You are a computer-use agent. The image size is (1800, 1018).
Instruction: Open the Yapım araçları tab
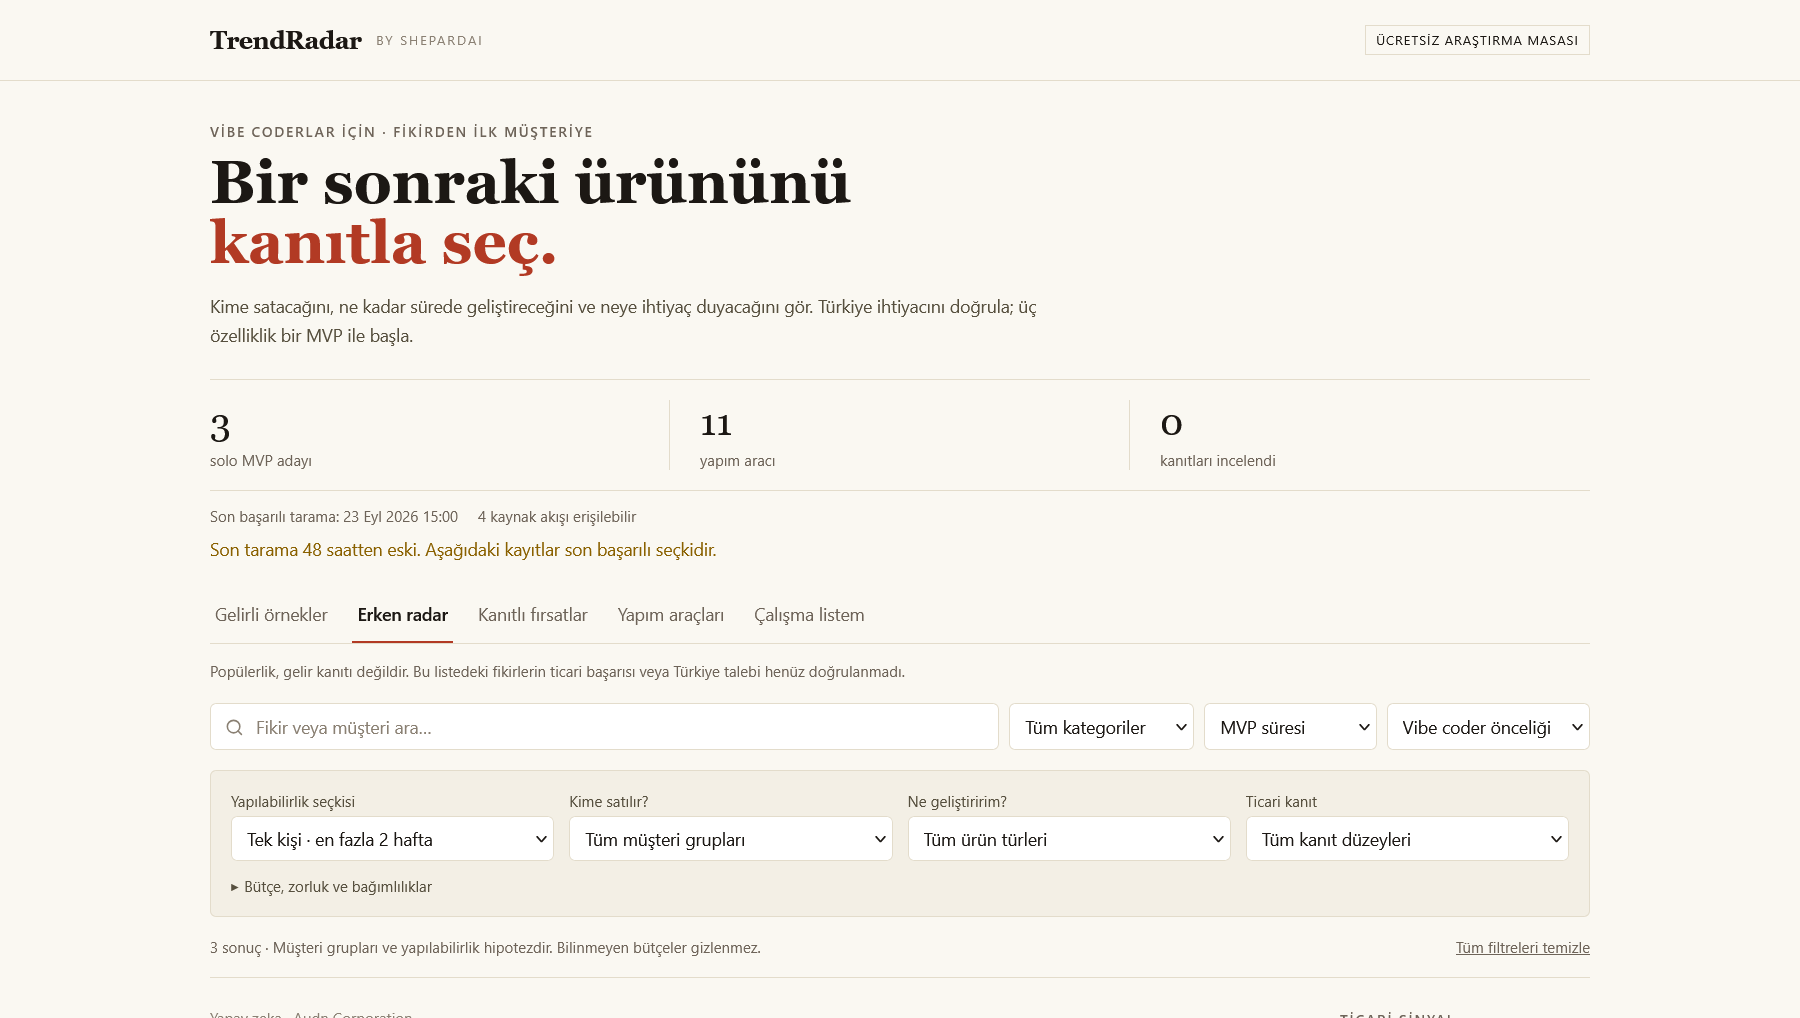pos(671,615)
